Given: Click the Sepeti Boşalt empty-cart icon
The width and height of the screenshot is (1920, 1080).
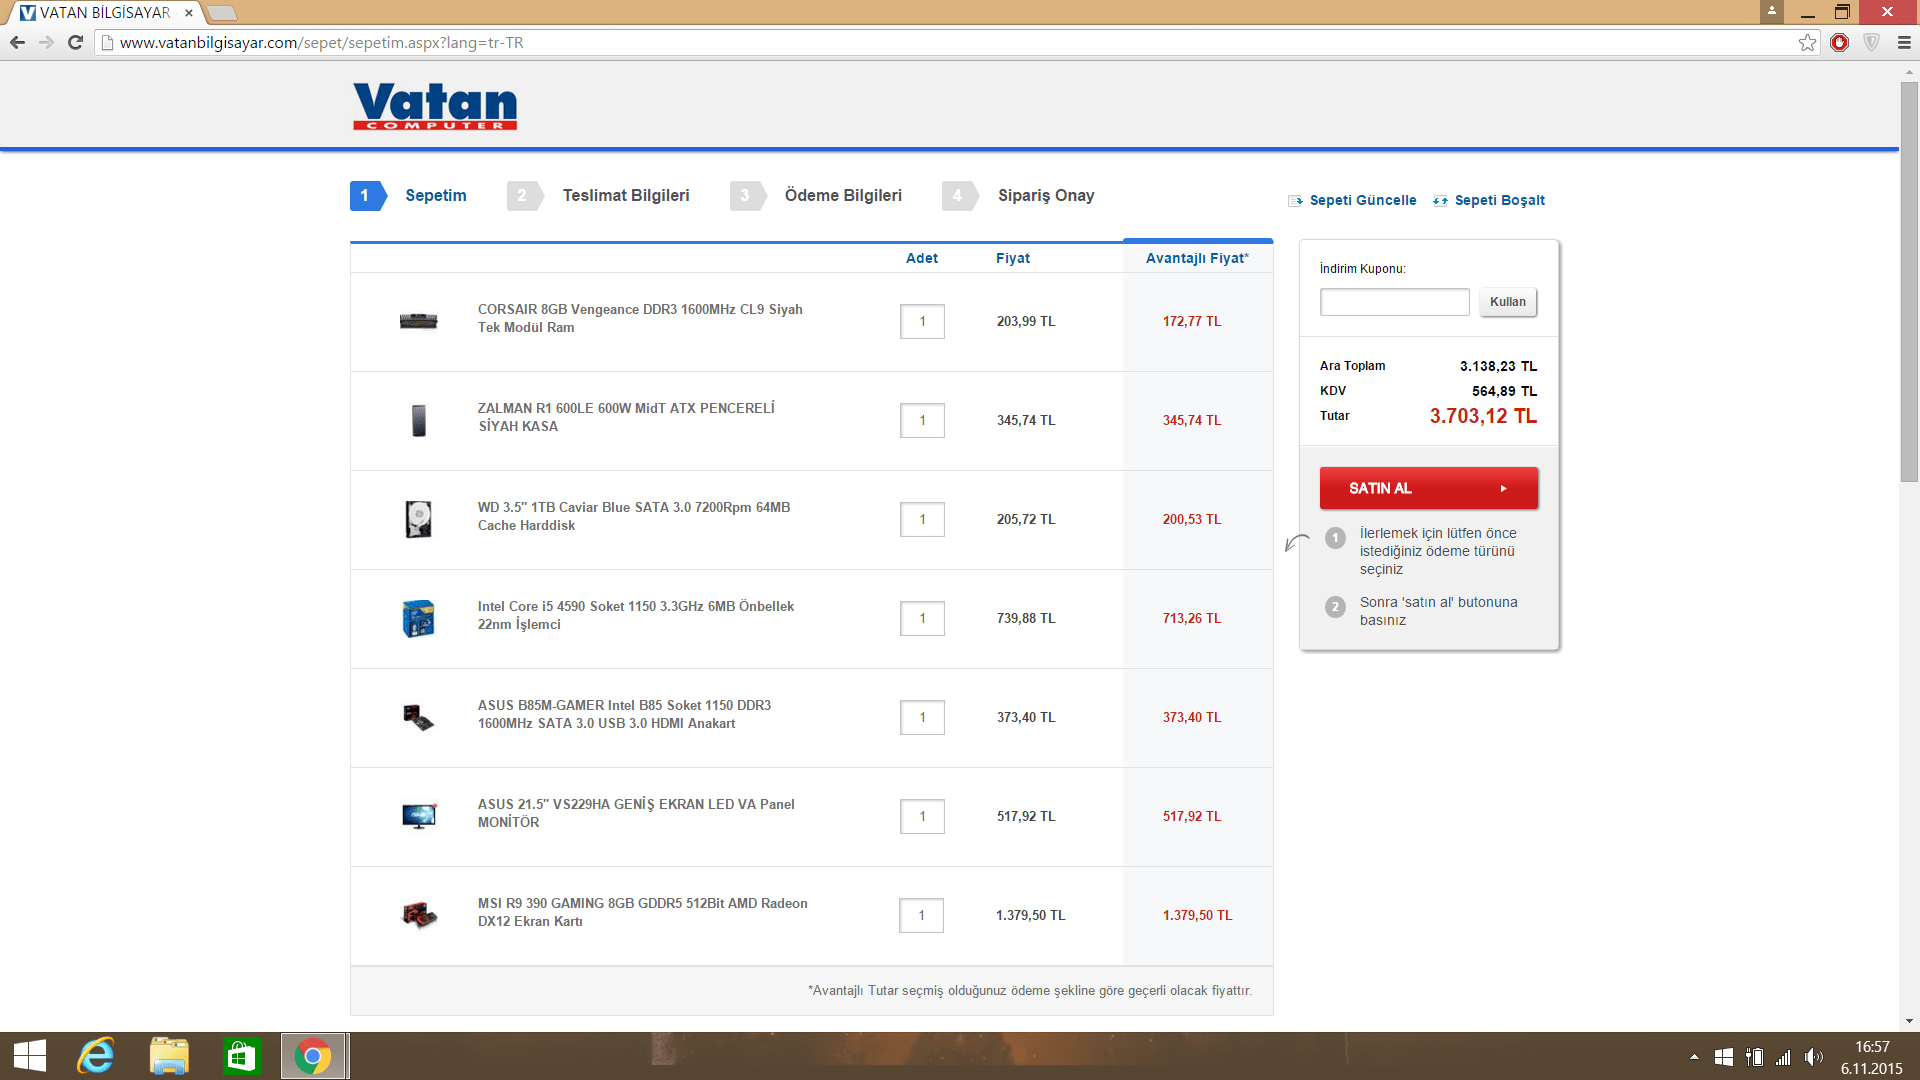Looking at the screenshot, I should coord(1440,201).
